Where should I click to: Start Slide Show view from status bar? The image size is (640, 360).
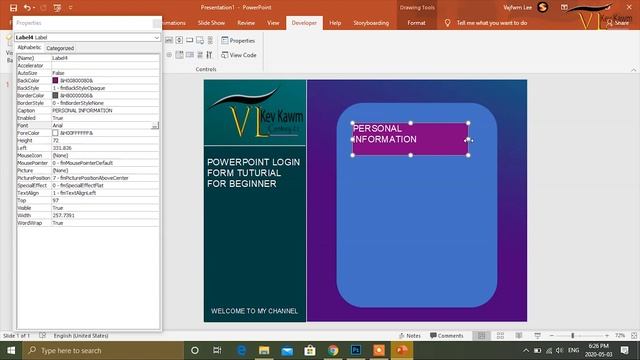point(538,336)
